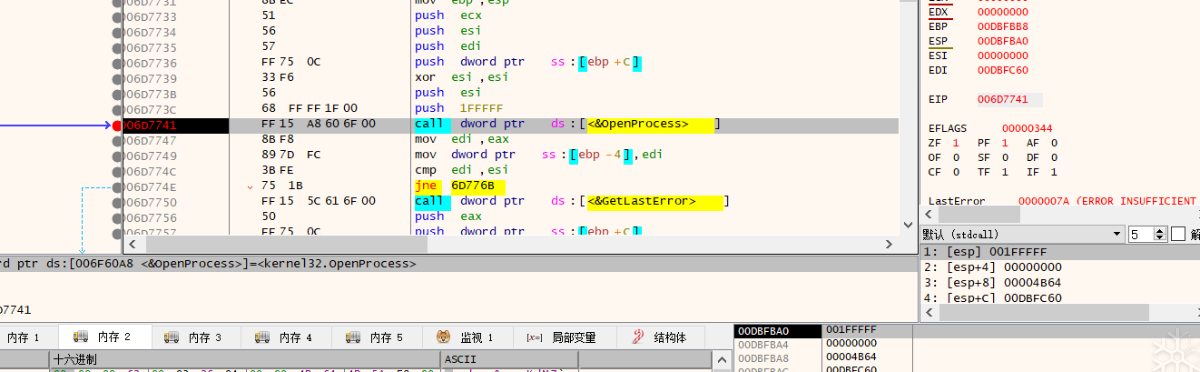Click the IF flag value

pos(1055,172)
